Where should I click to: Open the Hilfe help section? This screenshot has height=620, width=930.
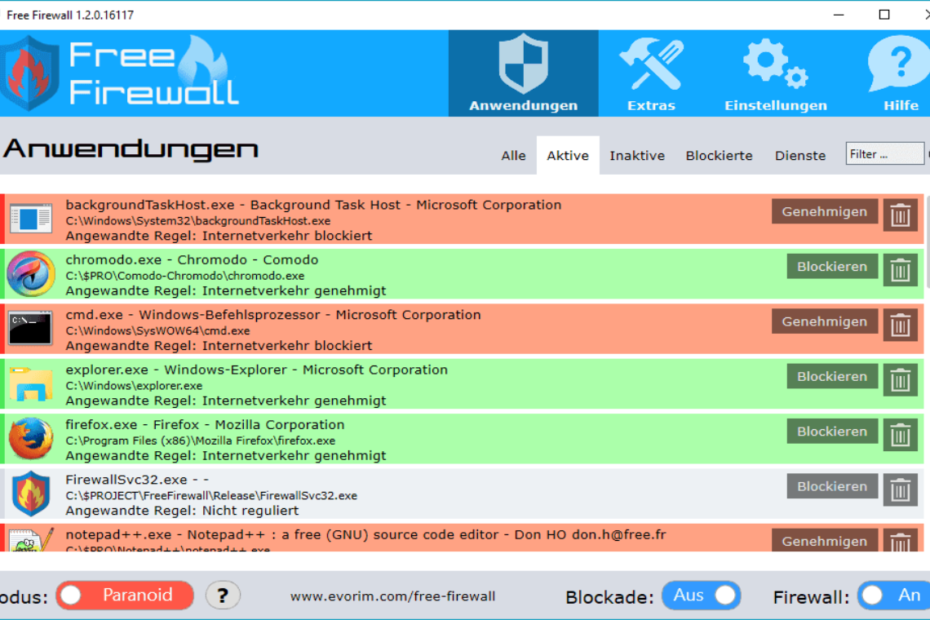pos(900,73)
